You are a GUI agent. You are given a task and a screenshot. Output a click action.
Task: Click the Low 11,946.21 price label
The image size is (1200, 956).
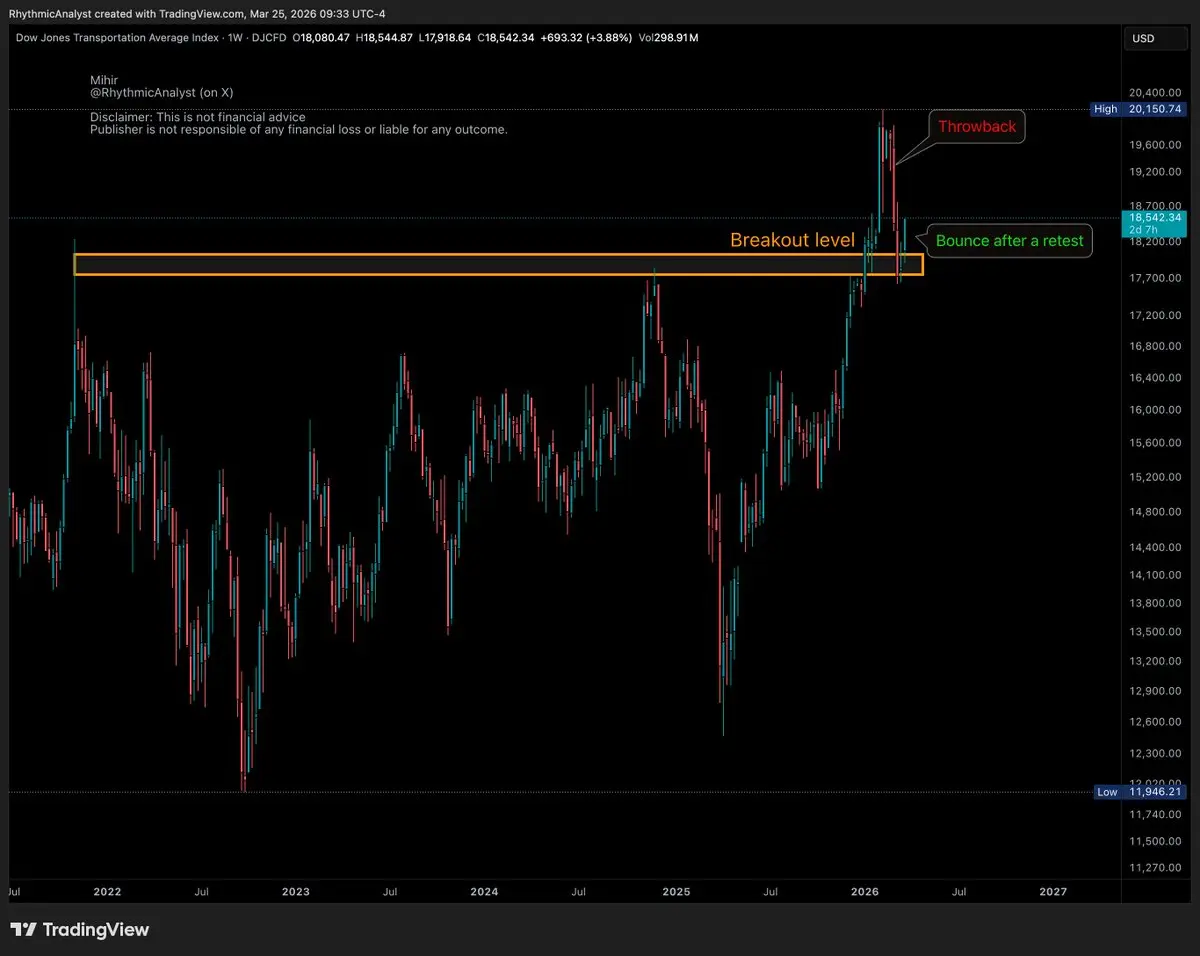pos(1138,792)
